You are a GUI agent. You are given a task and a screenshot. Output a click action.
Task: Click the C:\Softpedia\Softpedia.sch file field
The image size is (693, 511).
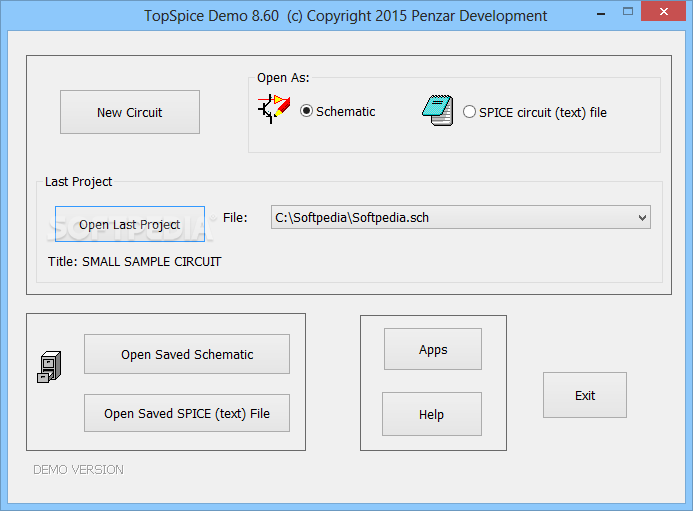click(461, 217)
